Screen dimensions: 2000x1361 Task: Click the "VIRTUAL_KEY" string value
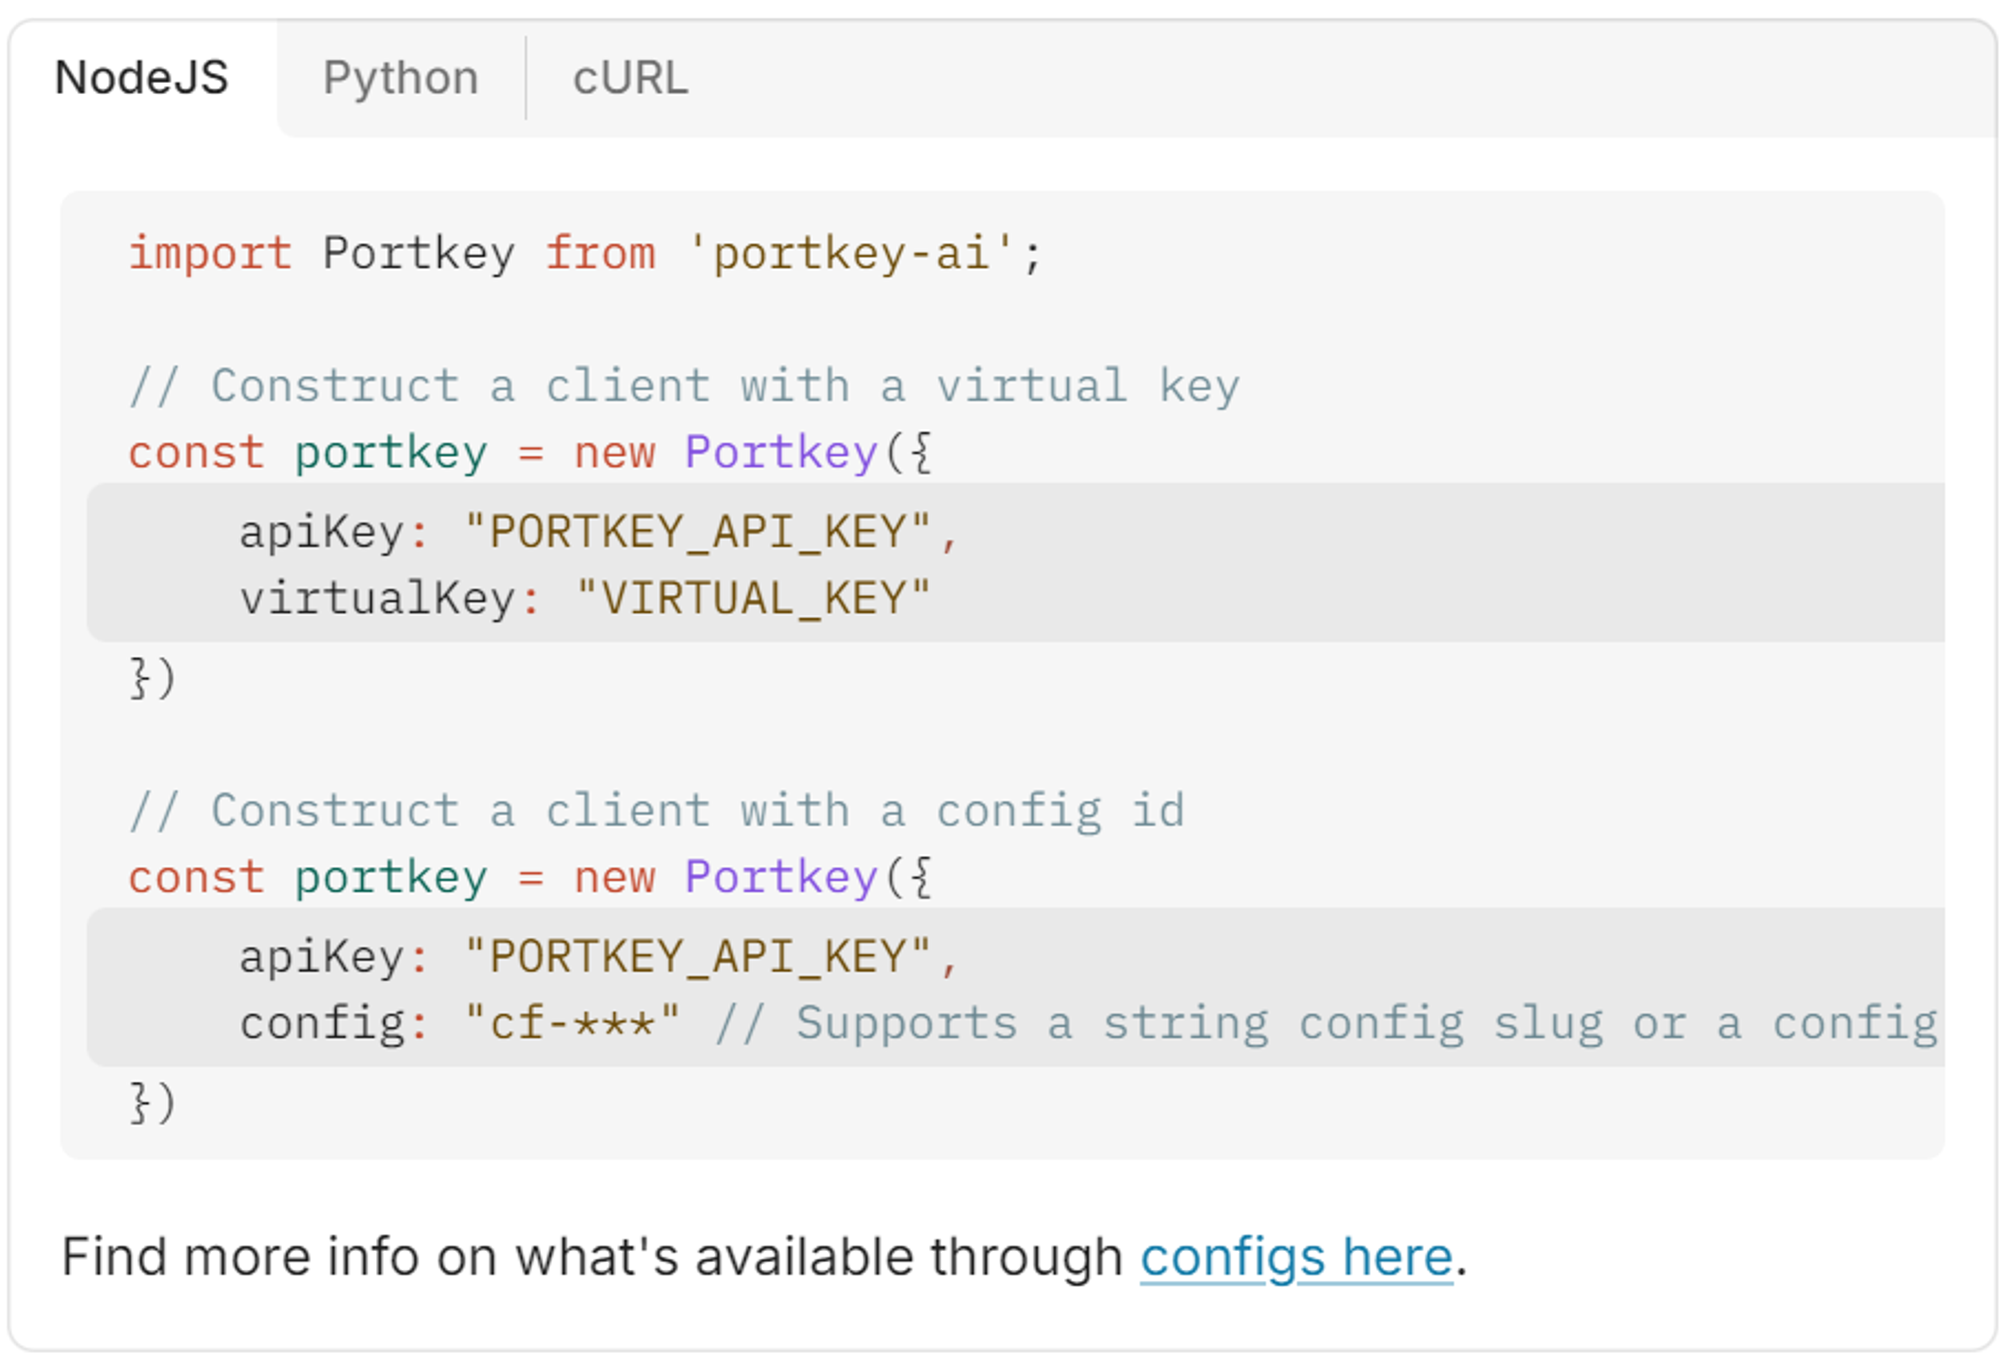point(753,599)
